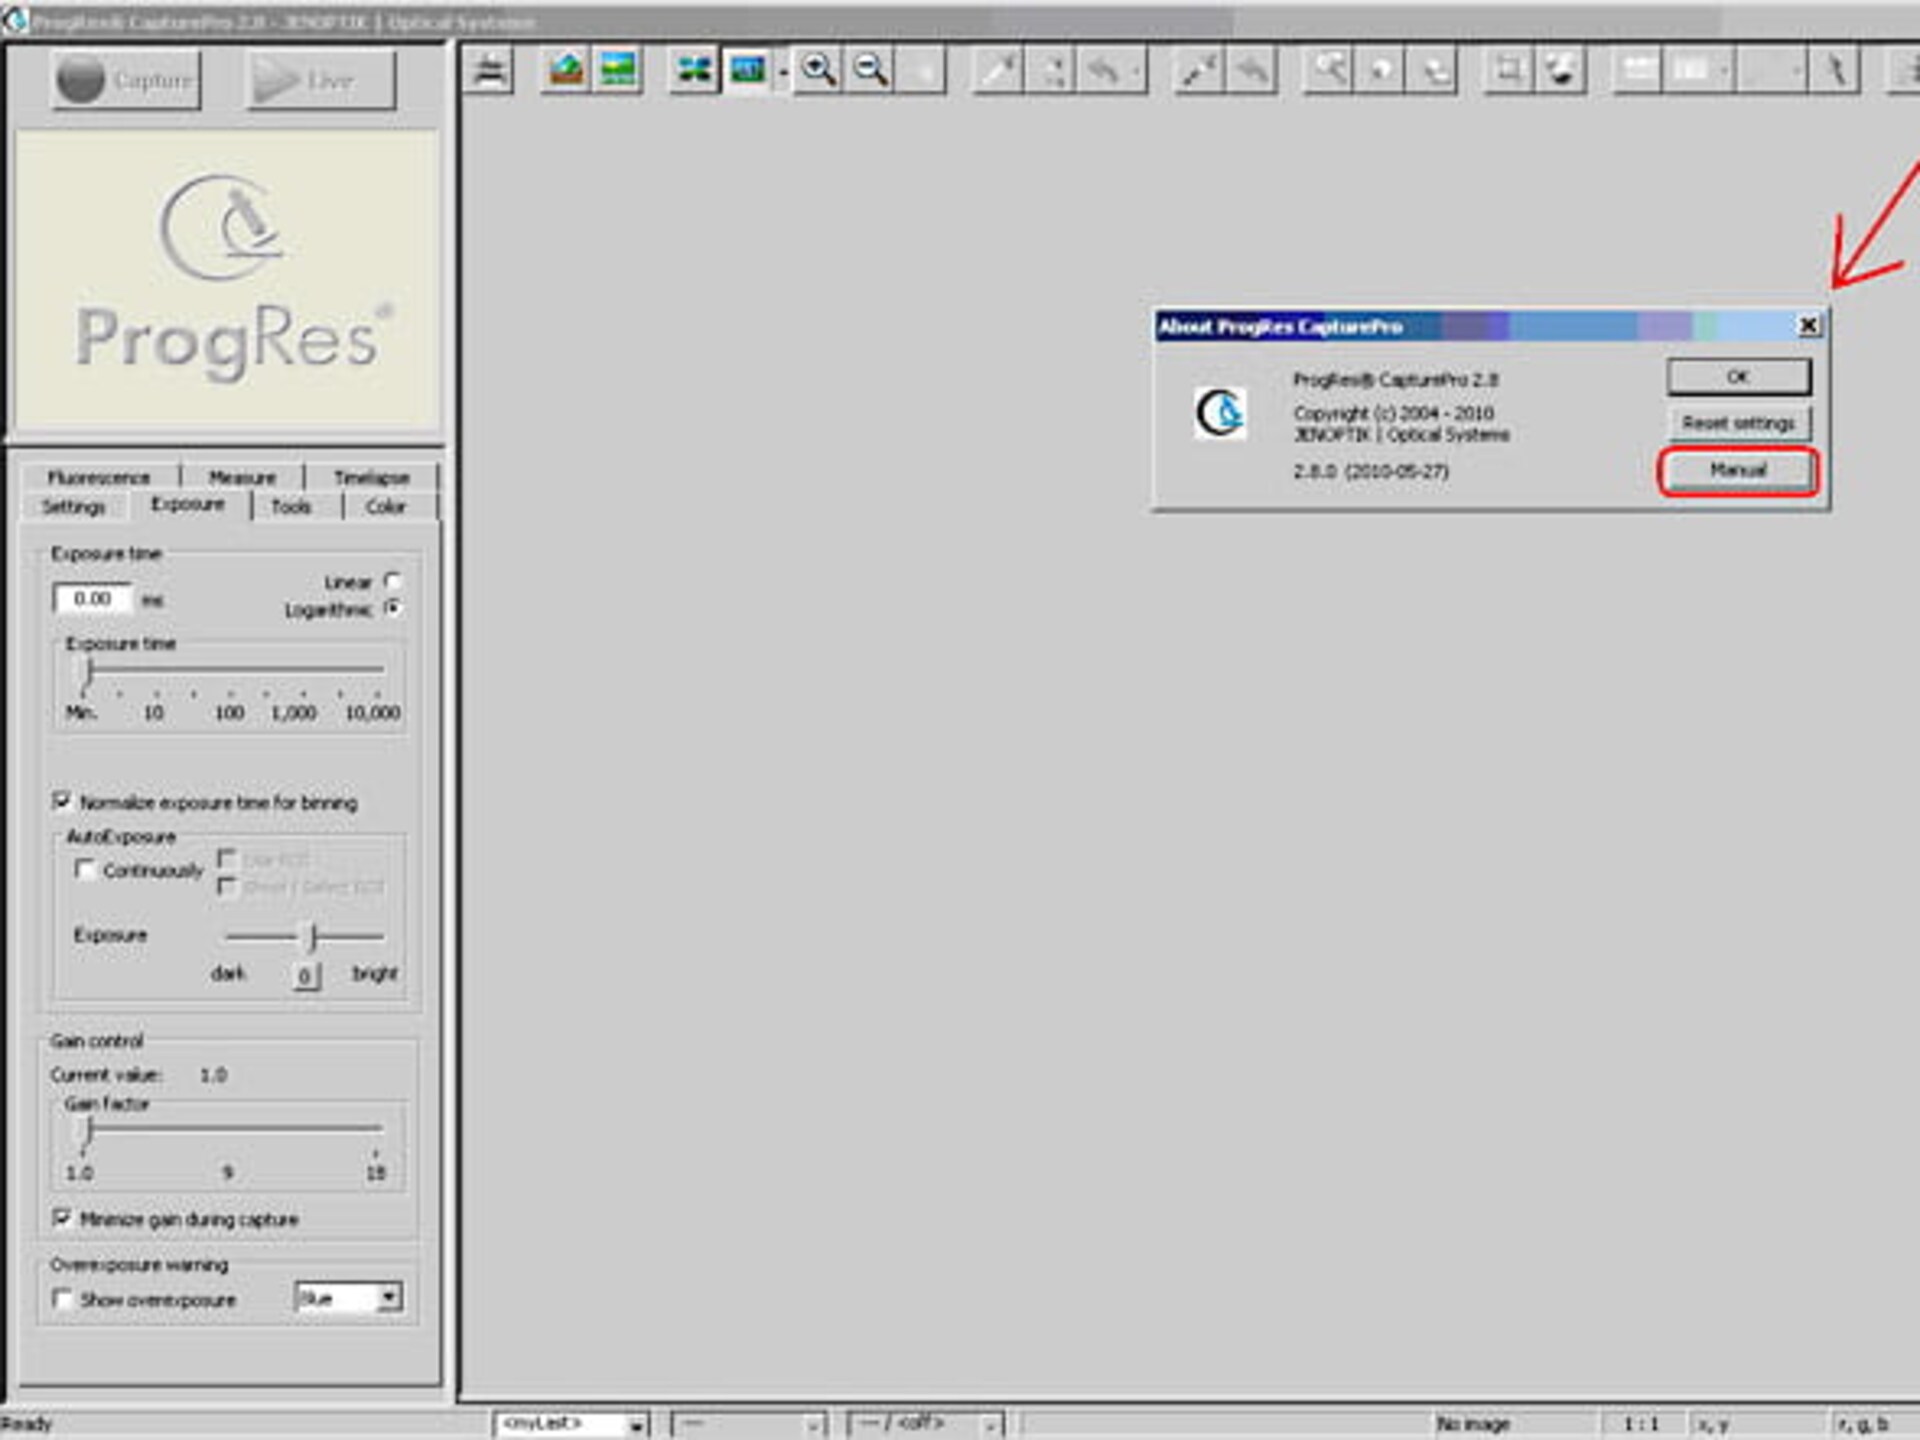This screenshot has width=1920, height=1440.
Task: Click the needle pointer icon near toolbar end
Action: pos(1835,70)
